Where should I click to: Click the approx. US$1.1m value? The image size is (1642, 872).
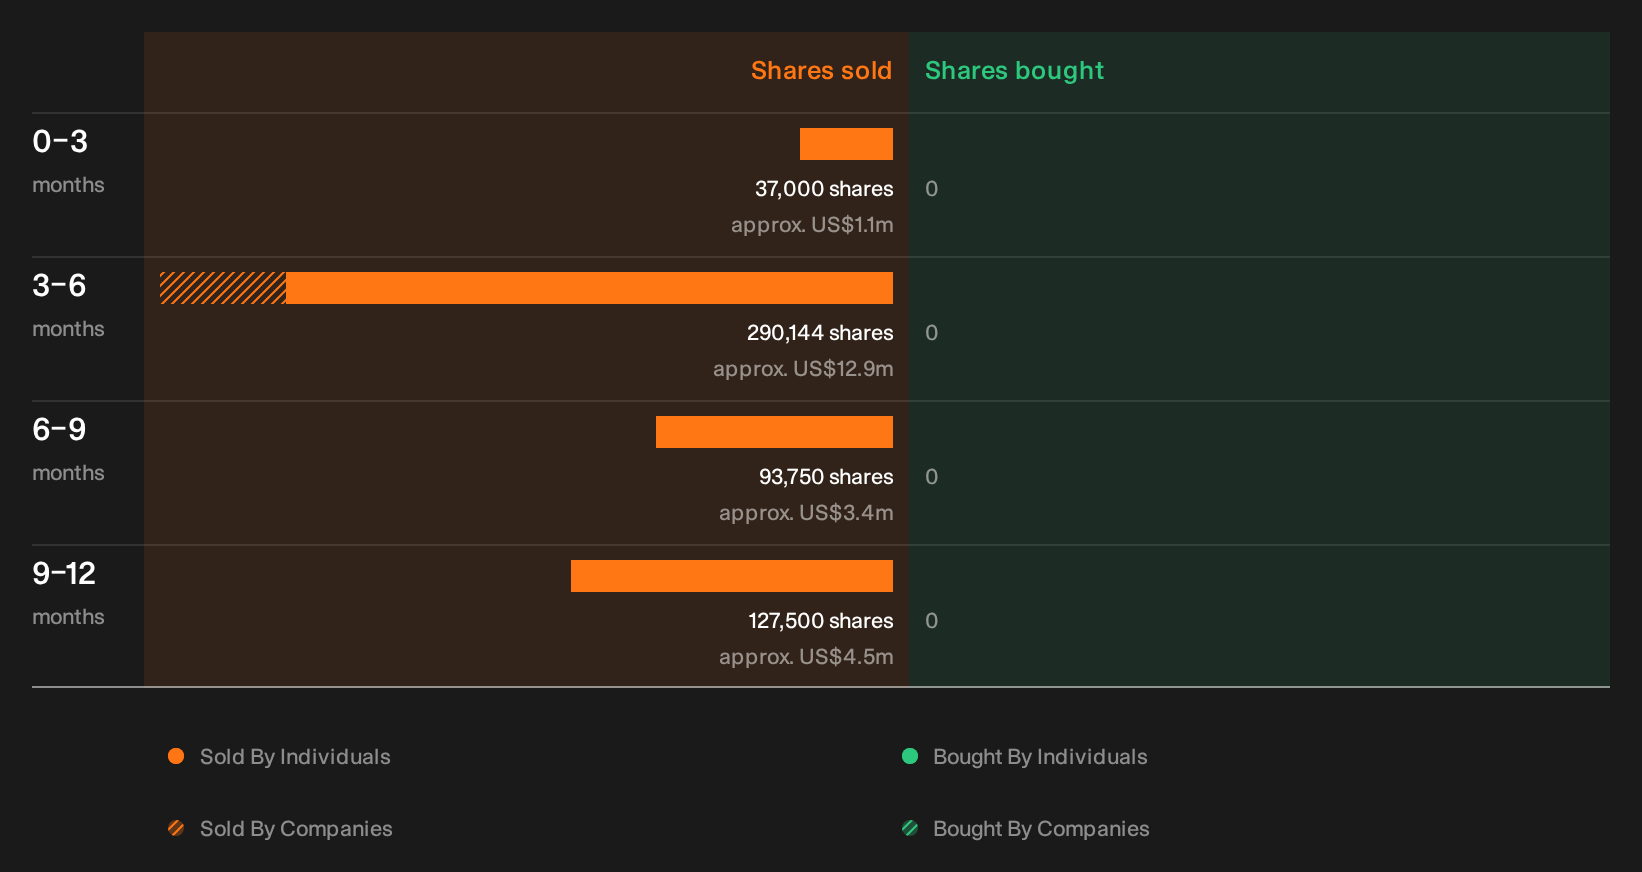pyautogui.click(x=812, y=225)
